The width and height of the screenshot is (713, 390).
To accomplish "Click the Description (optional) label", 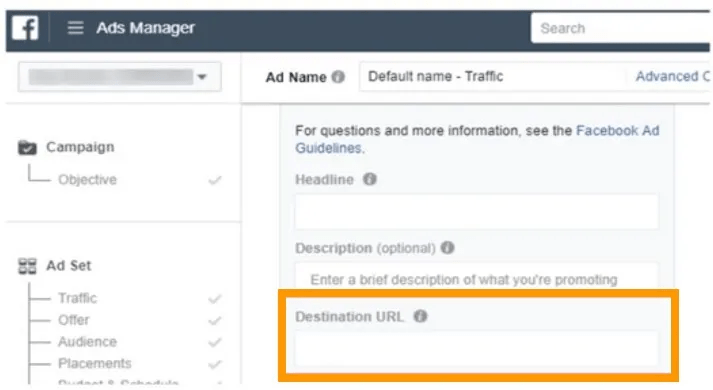I will click(x=366, y=248).
